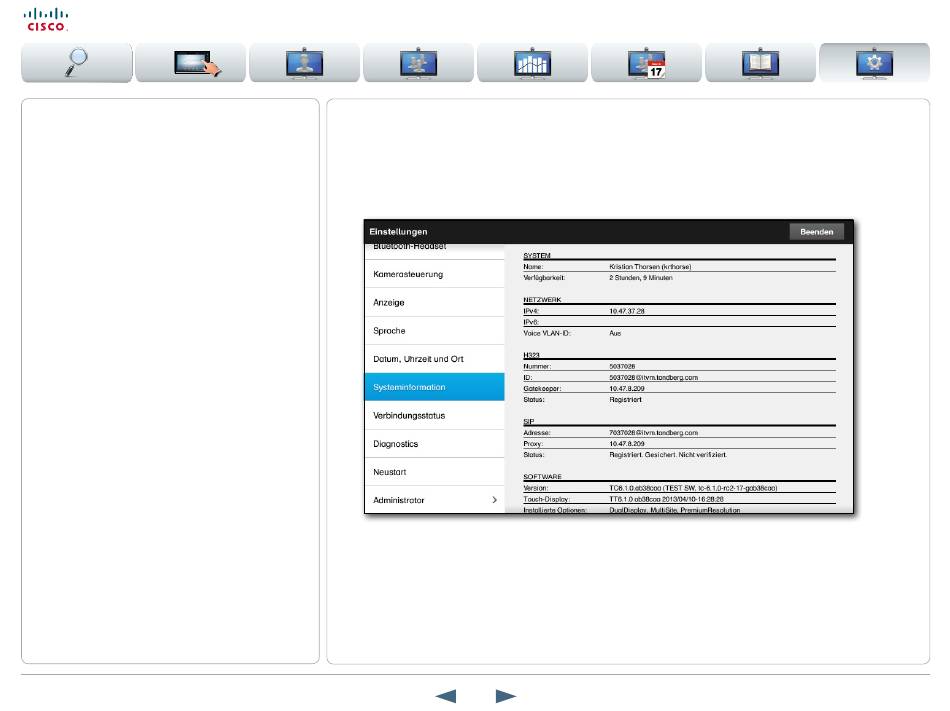Image resolution: width=950 pixels, height=711 pixels.
Task: Click the Touch-Display version value TT6.1.0
Action: point(666,499)
